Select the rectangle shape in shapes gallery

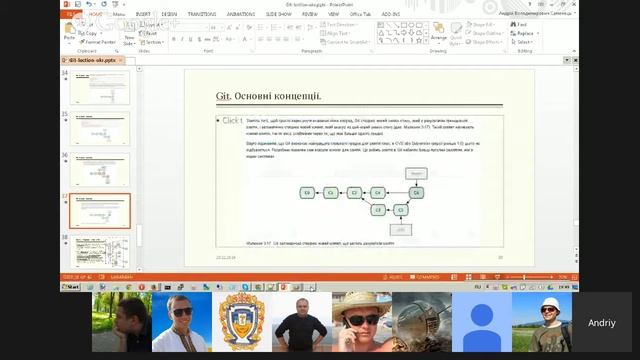coord(404,25)
